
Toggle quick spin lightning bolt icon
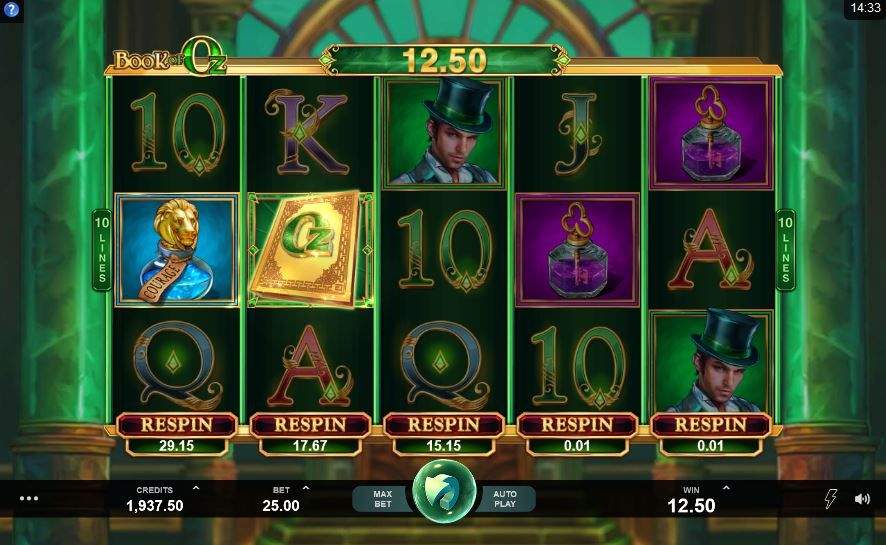[830, 499]
